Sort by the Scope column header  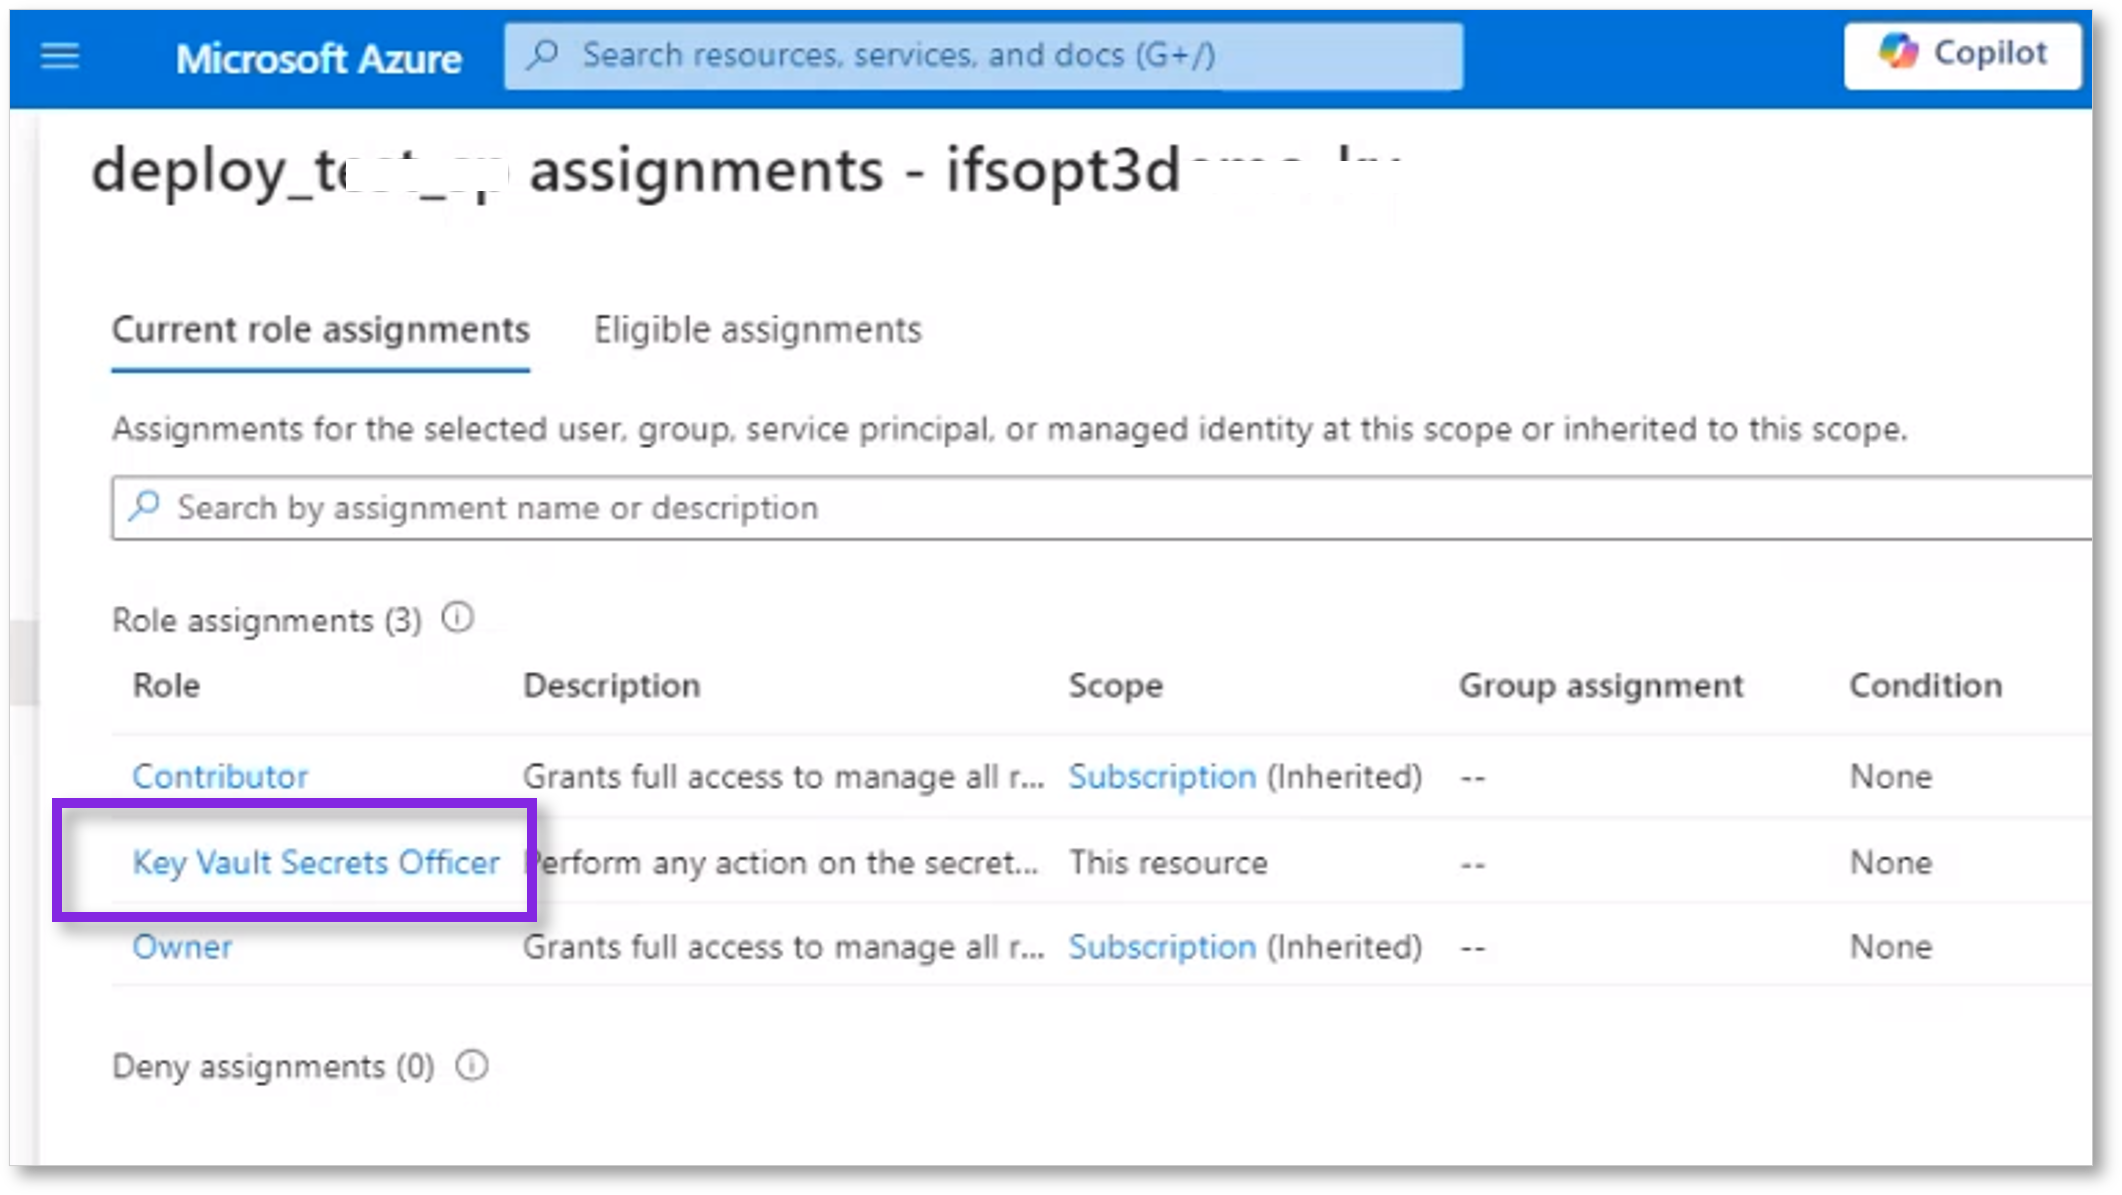coord(1116,685)
